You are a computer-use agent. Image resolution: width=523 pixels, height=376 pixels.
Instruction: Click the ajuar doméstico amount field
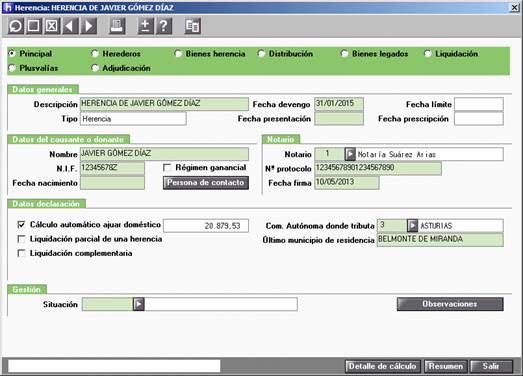pyautogui.click(x=206, y=226)
